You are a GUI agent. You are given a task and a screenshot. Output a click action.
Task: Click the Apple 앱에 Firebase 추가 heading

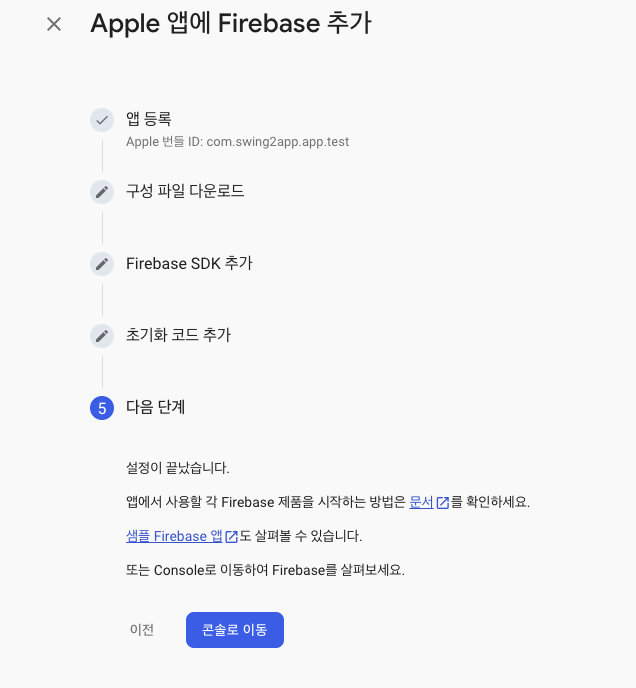click(x=231, y=24)
